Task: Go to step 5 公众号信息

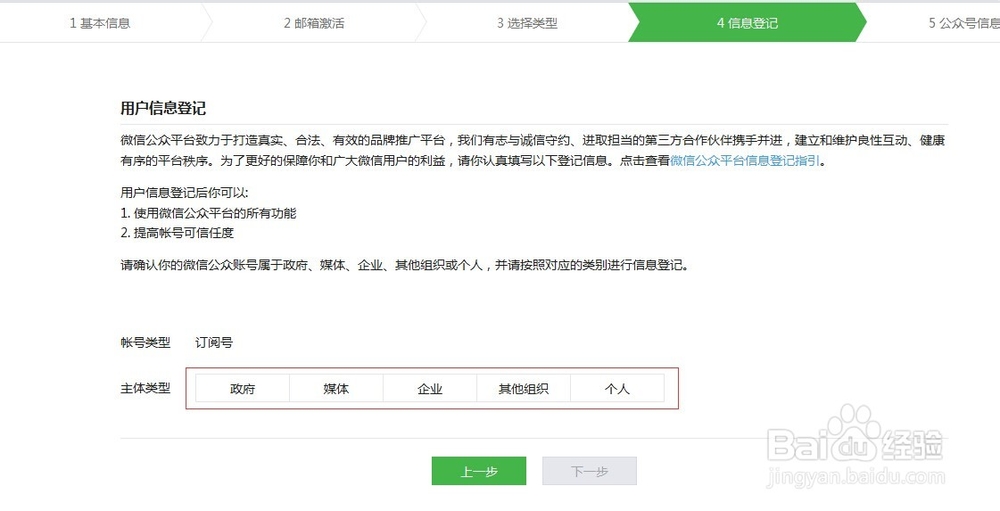Action: [964, 23]
